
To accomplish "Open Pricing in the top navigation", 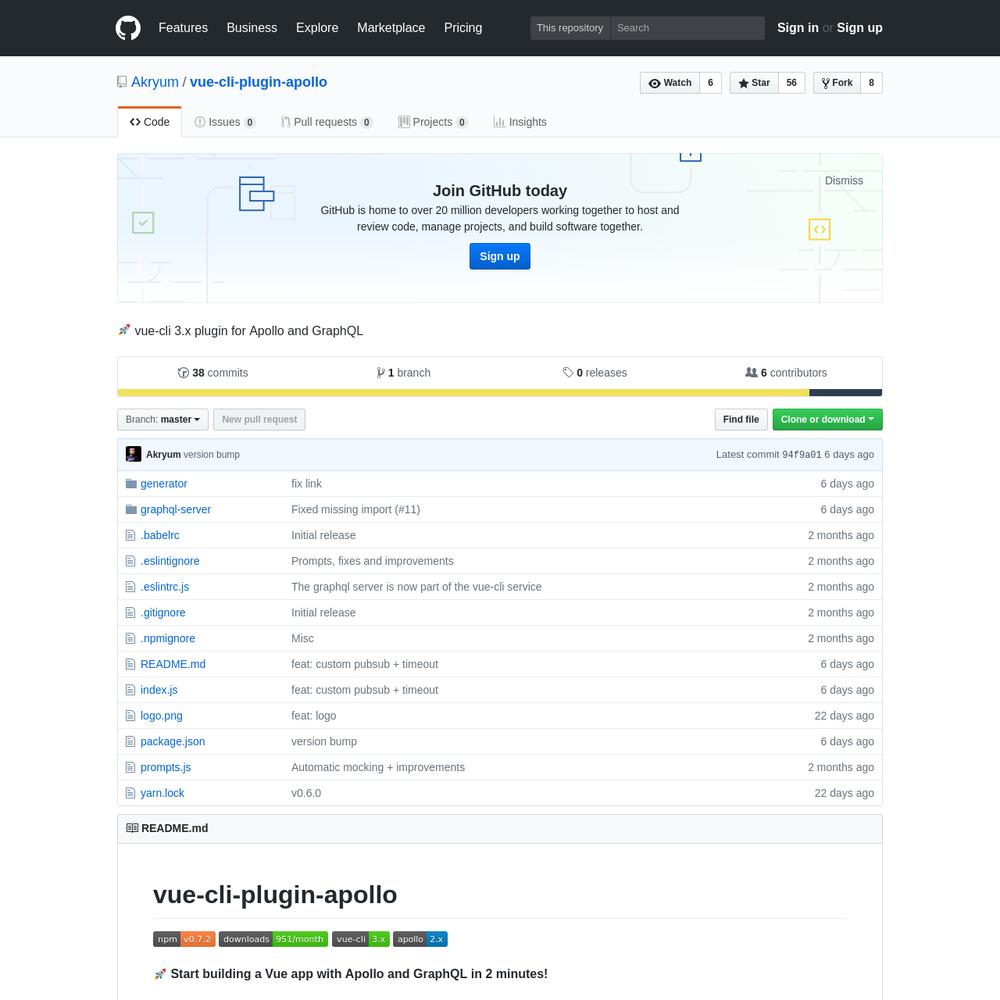I will click(463, 28).
